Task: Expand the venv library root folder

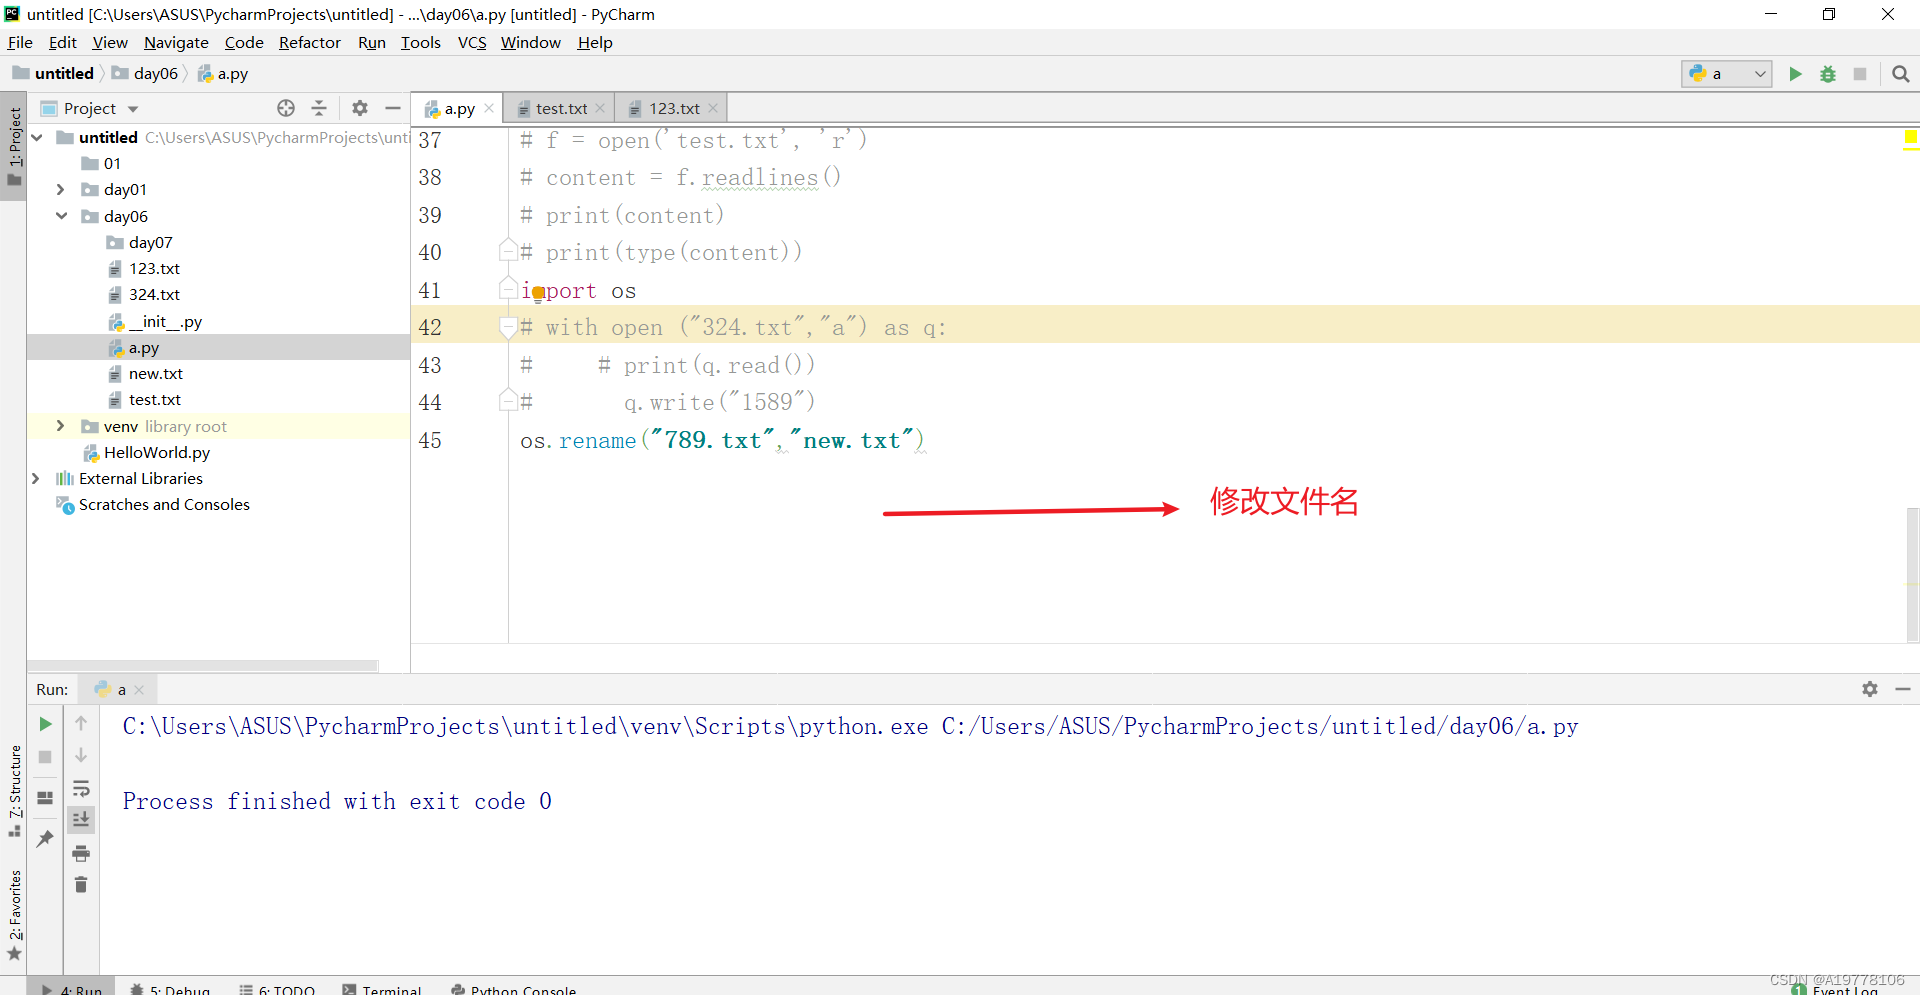Action: pos(61,426)
